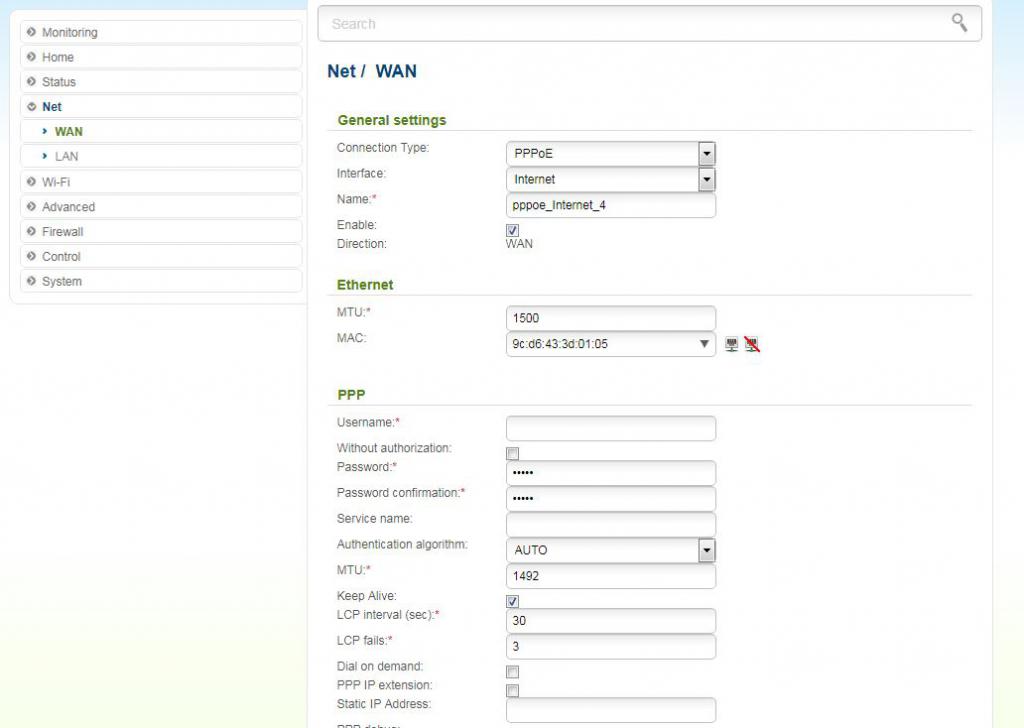Open the LAN submenu item
Screen dimensions: 1024x728
click(66, 156)
